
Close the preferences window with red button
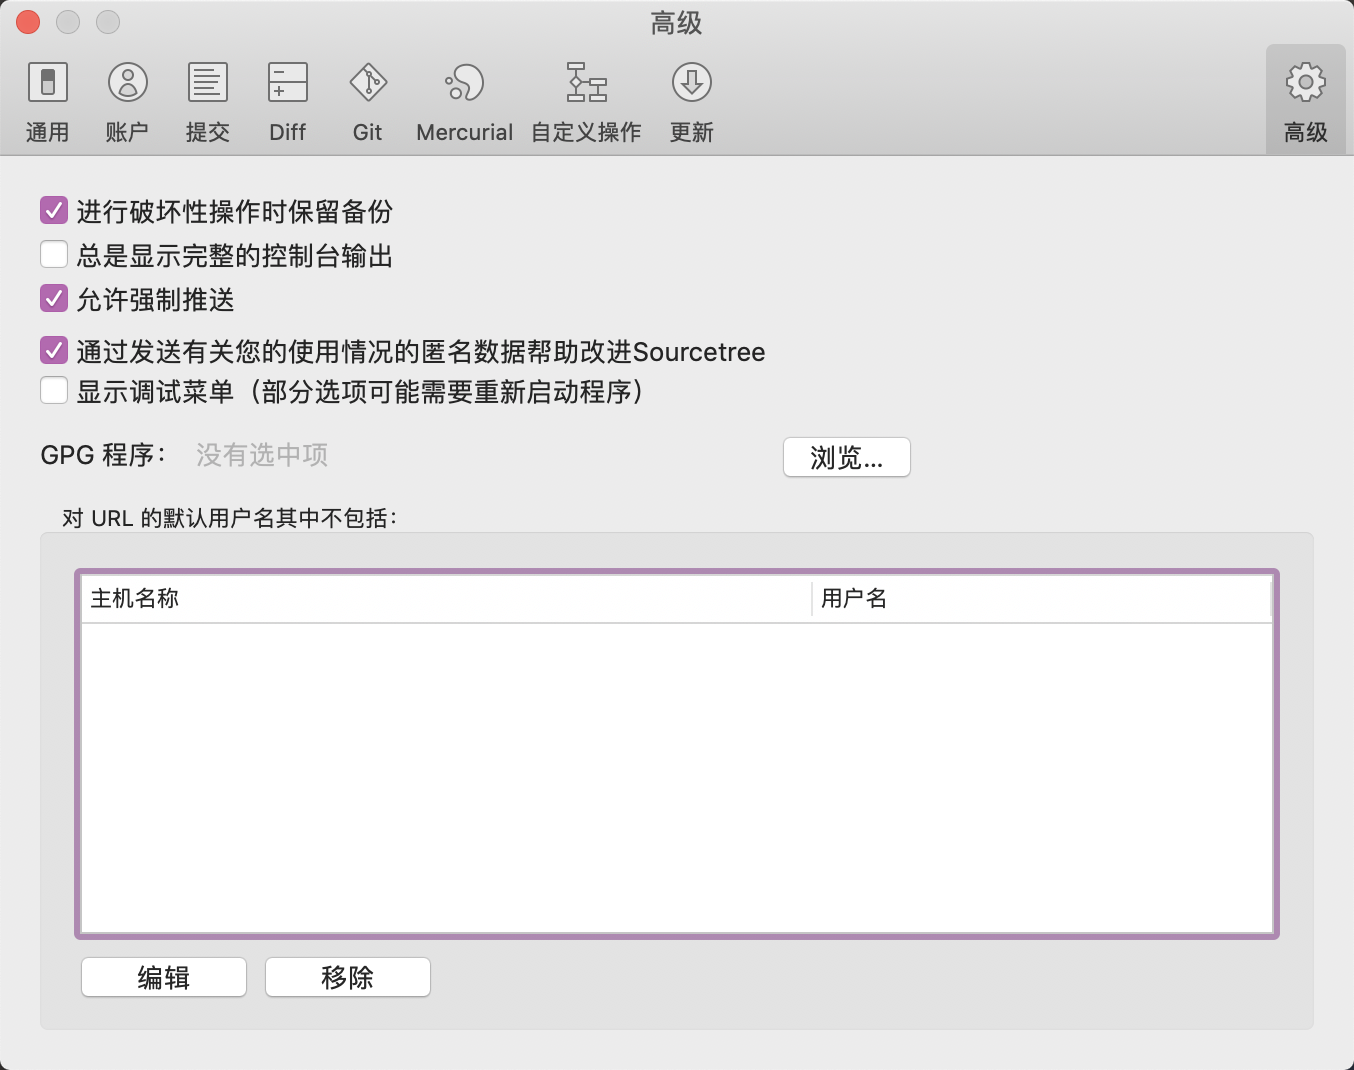[x=28, y=22]
